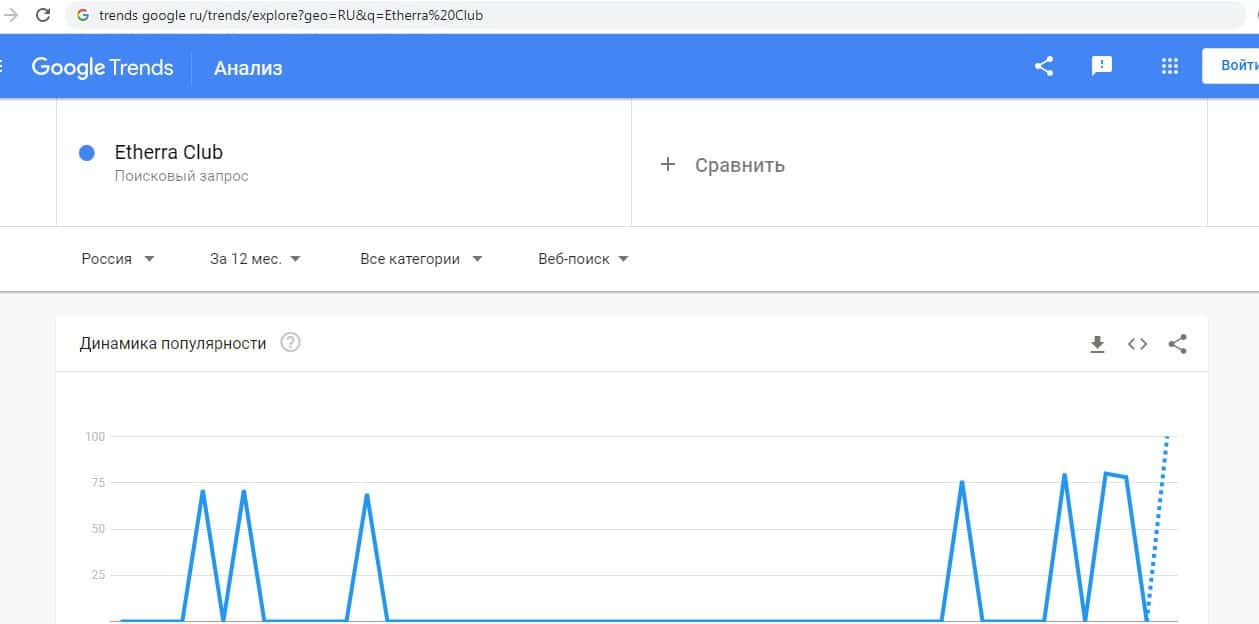Open the Google Trends home logo

click(102, 67)
